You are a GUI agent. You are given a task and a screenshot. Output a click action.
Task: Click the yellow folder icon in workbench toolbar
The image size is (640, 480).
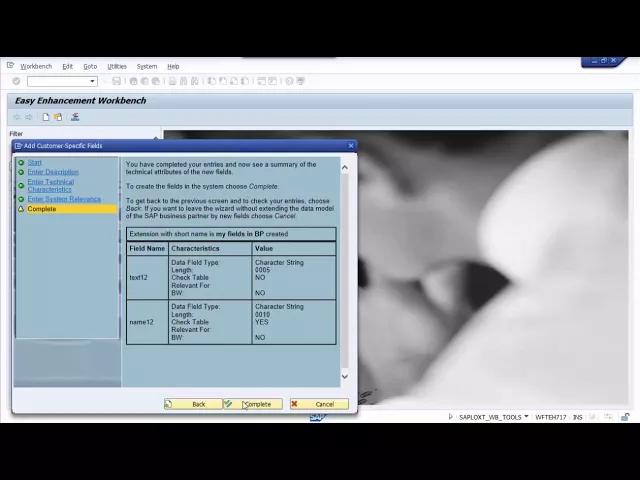point(58,117)
